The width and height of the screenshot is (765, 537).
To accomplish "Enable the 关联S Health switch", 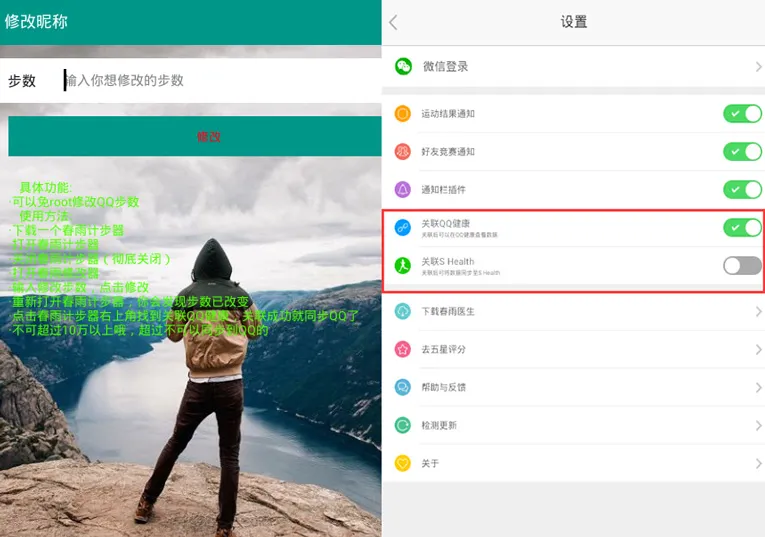I will coord(742,266).
